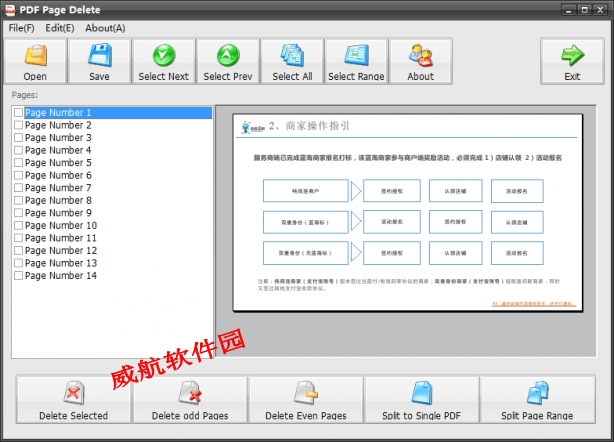The image size is (614, 442).
Task: Check the Page Number 14 checkbox
Action: 18,276
